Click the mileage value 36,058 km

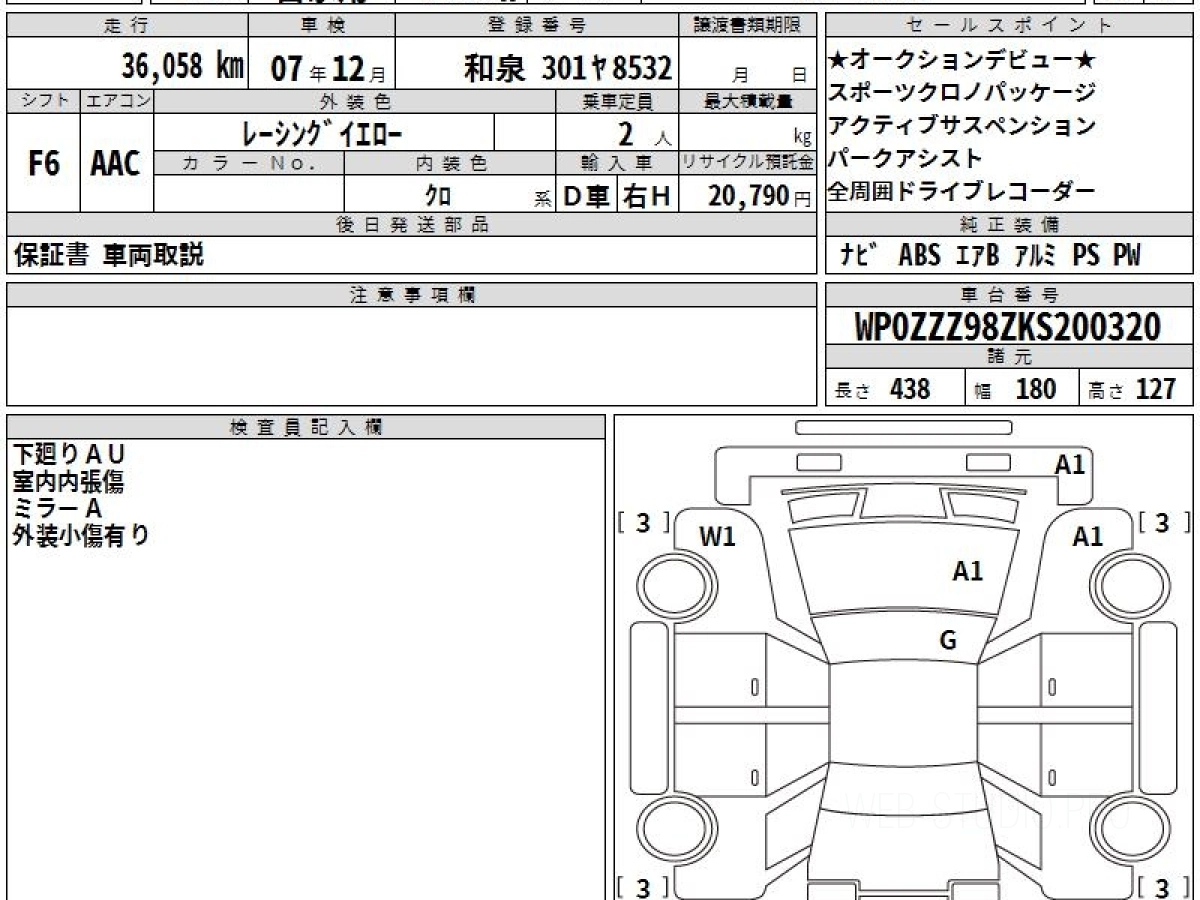point(183,67)
